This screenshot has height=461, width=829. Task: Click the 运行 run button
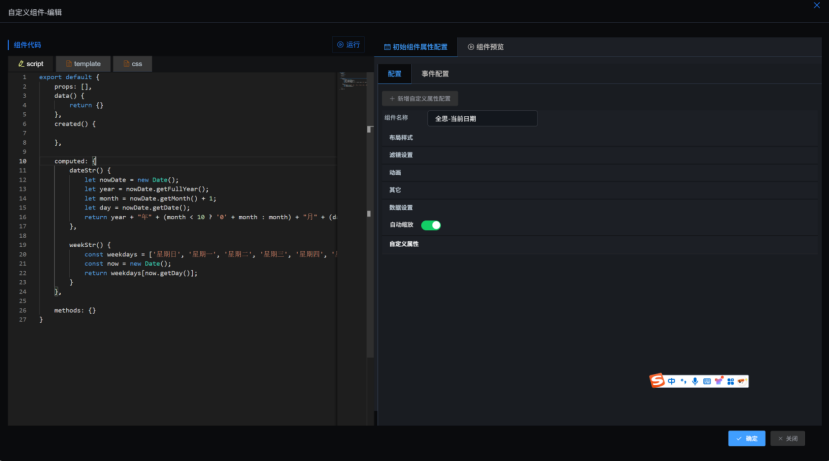(349, 45)
